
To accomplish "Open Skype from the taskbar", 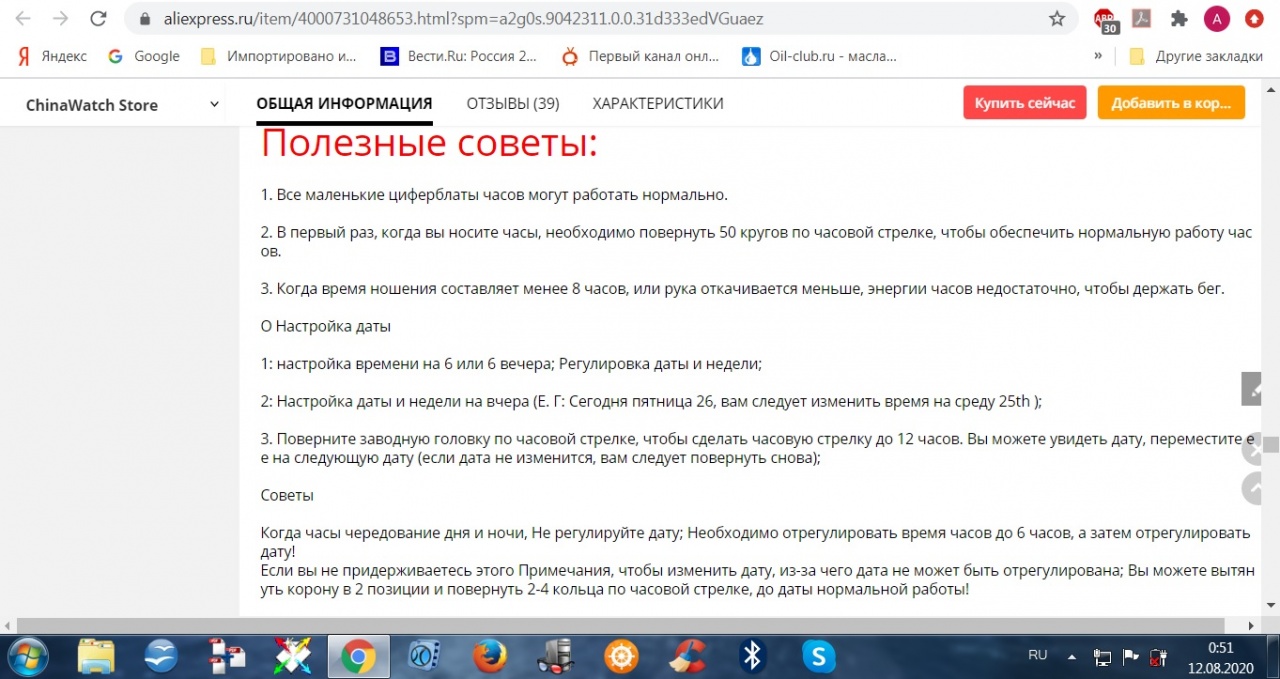I will coord(818,656).
